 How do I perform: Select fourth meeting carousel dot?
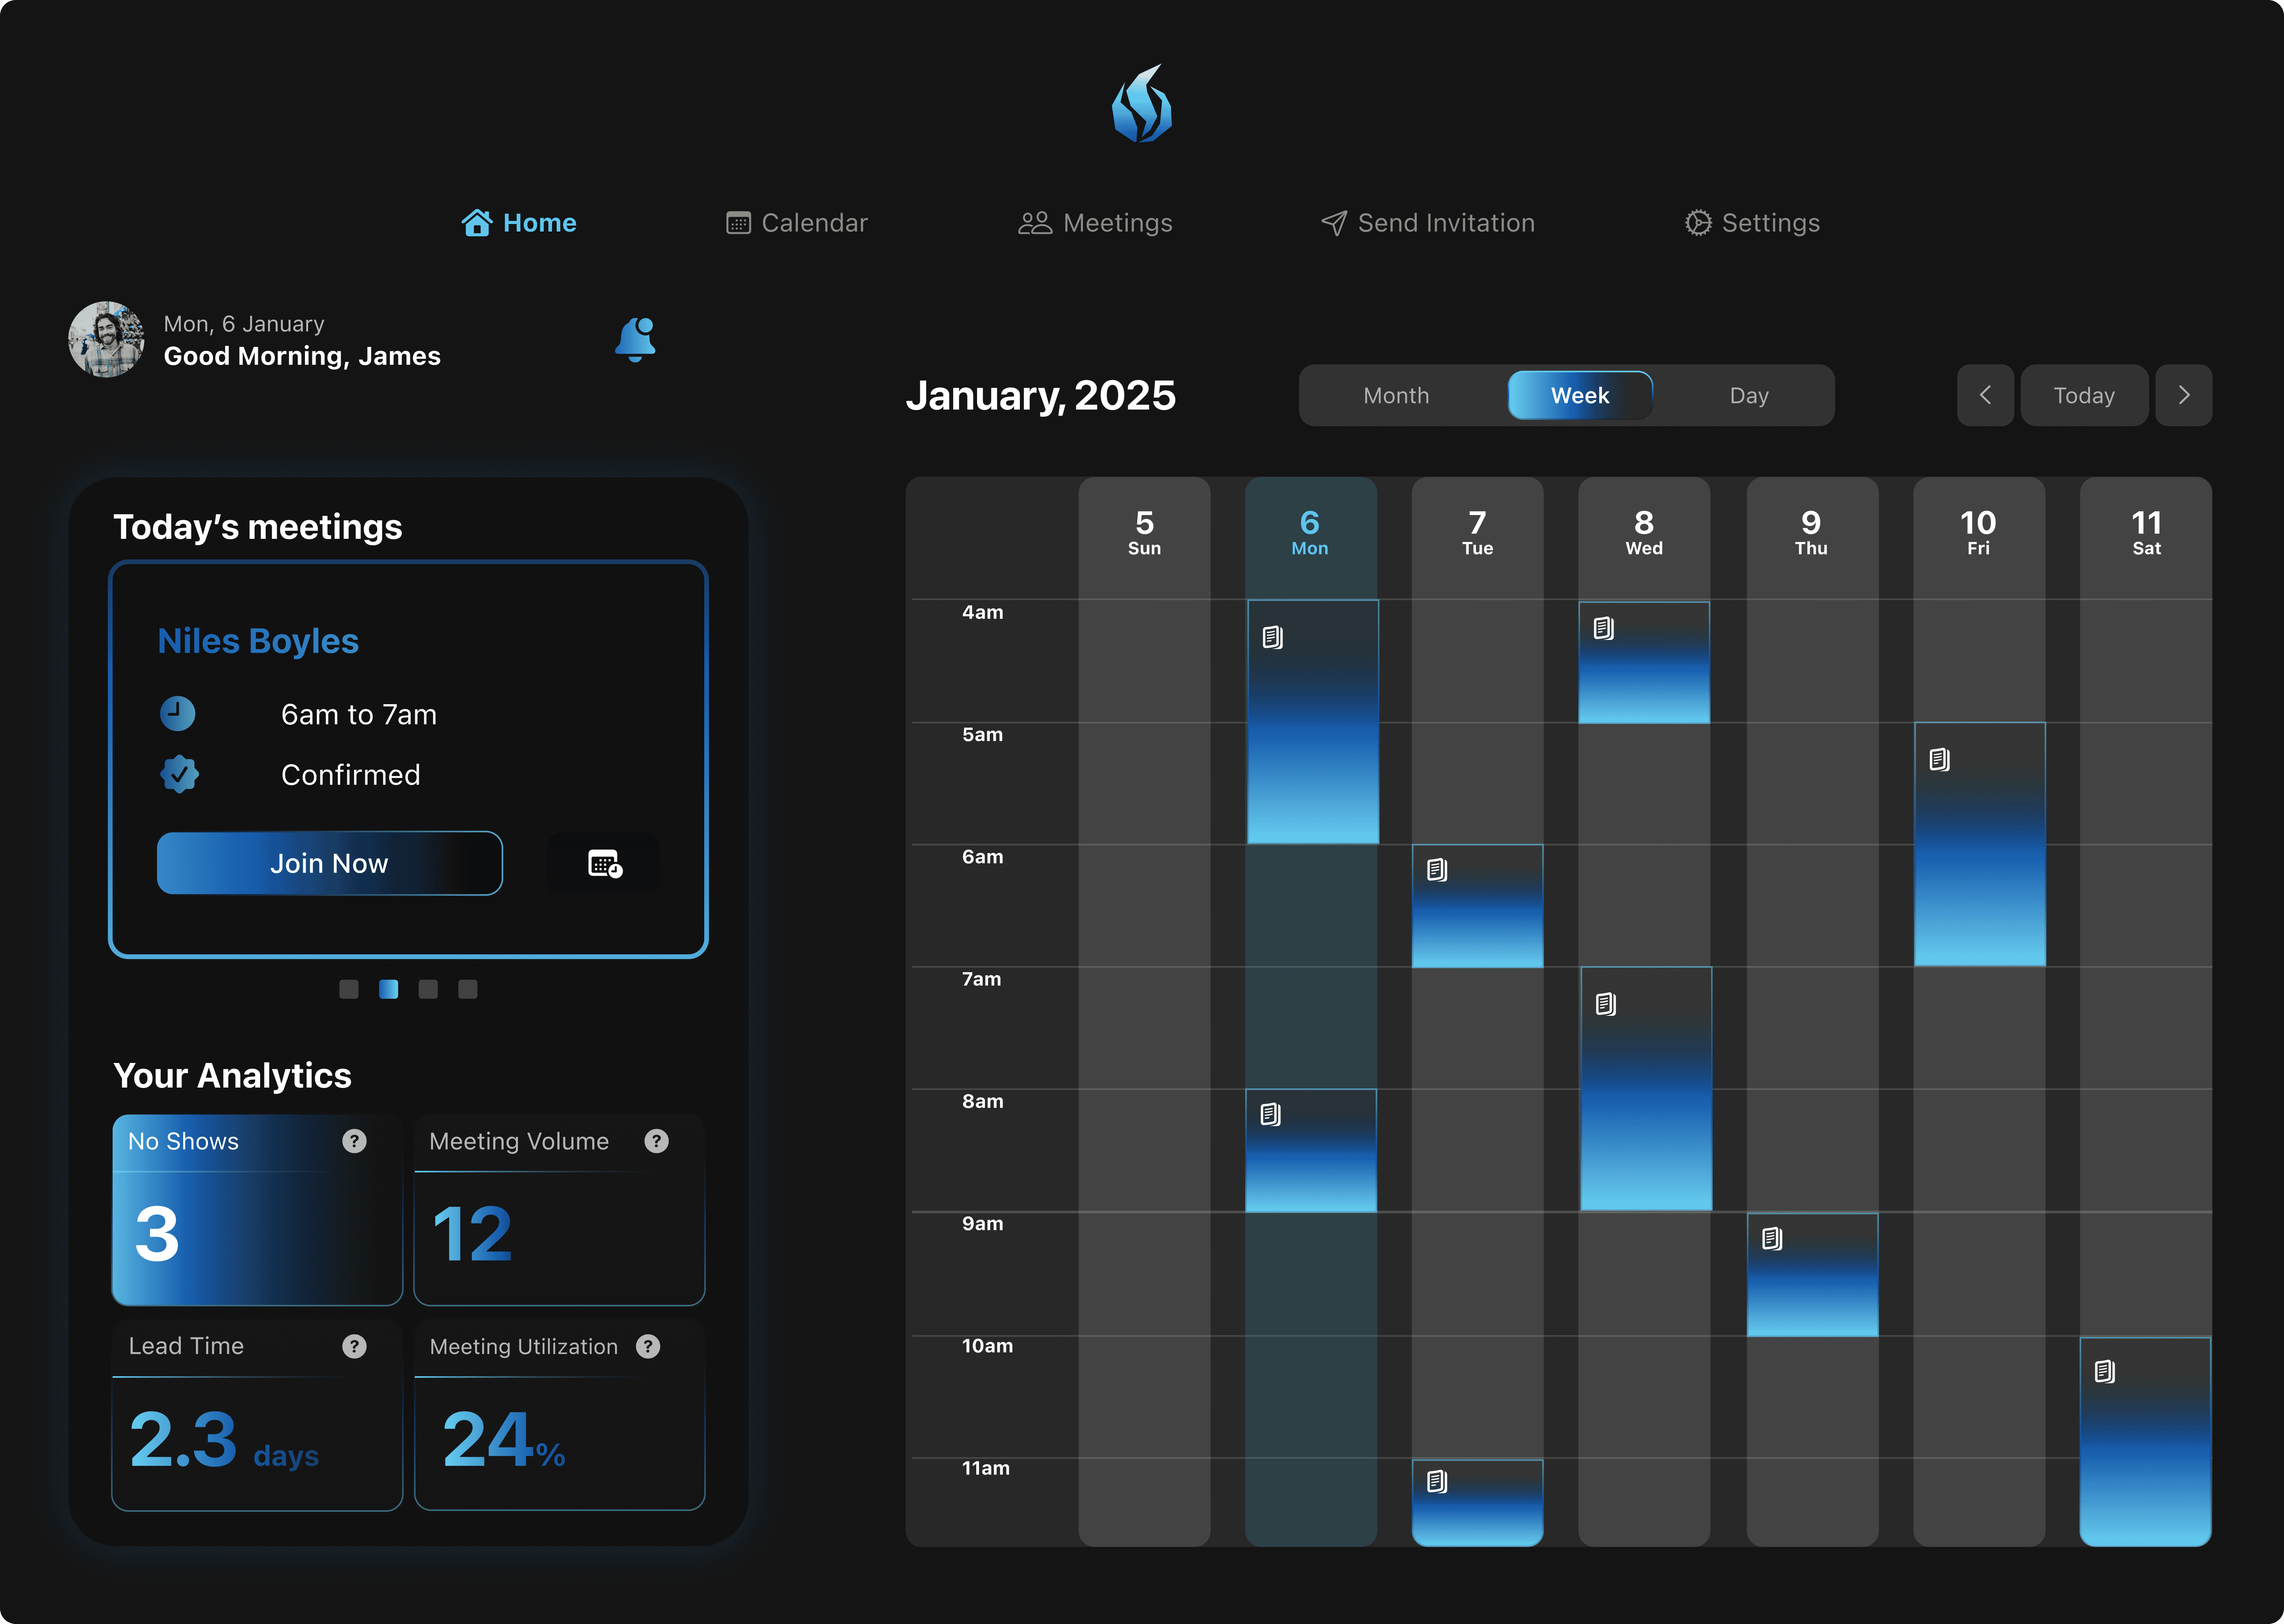(468, 989)
